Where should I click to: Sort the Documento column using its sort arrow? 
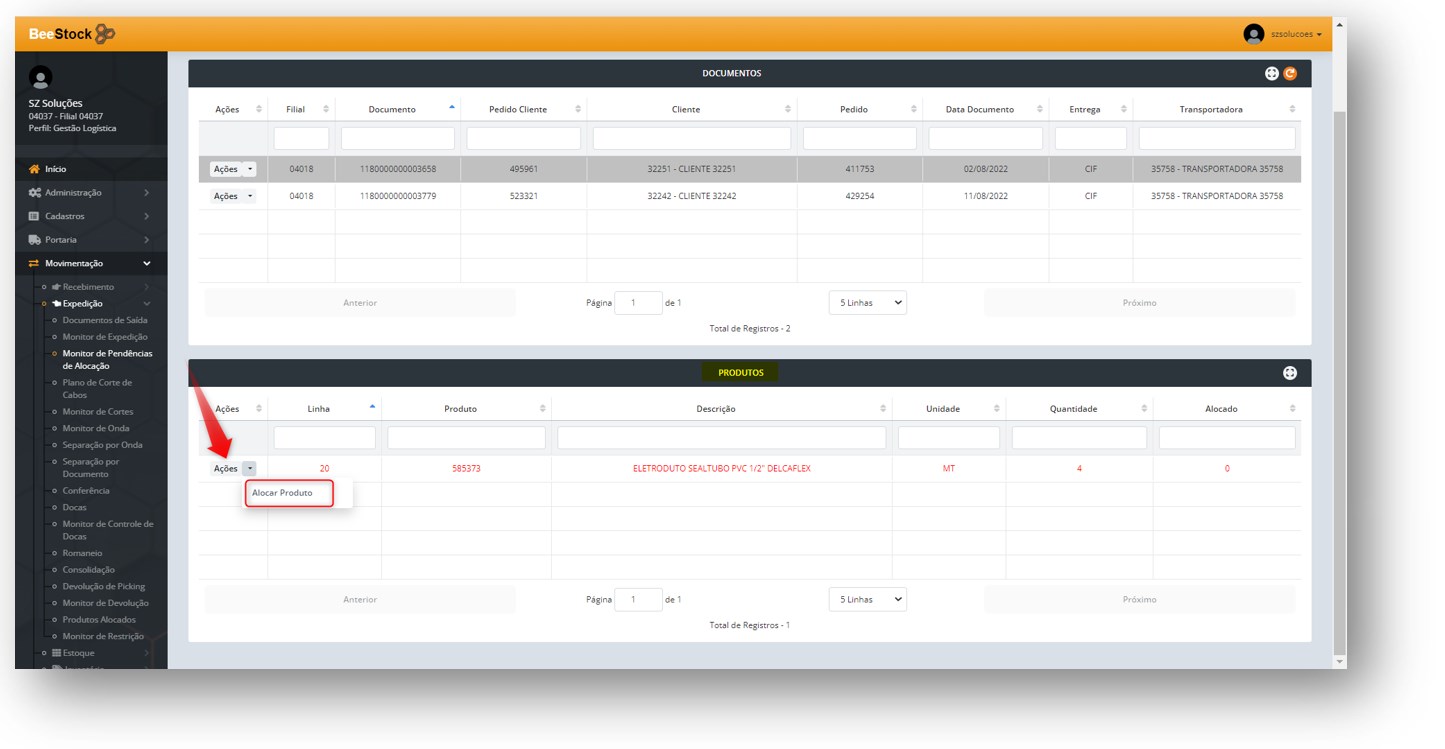coord(450,108)
